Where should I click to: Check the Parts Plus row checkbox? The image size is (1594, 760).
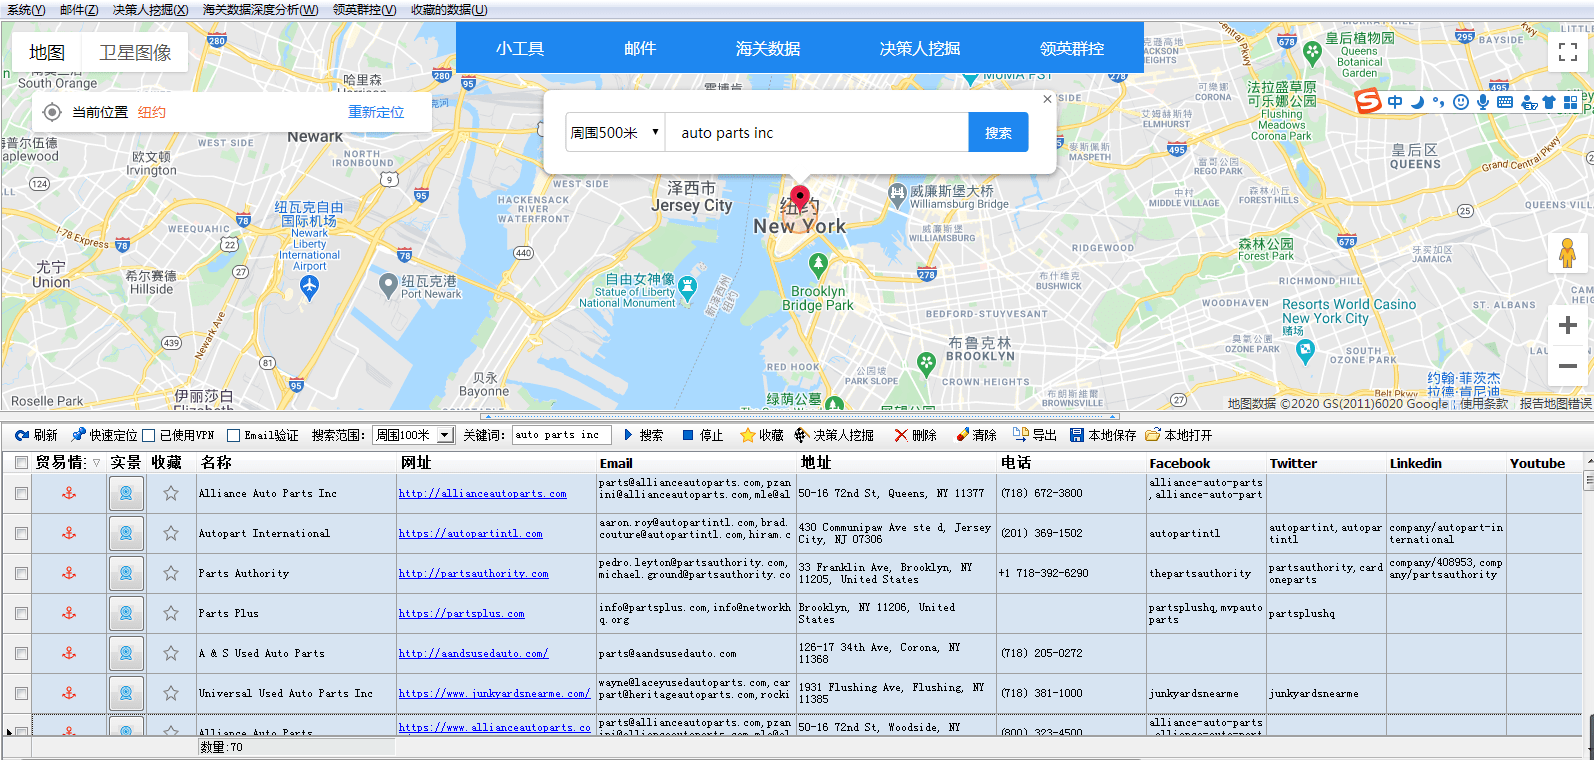pyautogui.click(x=21, y=613)
